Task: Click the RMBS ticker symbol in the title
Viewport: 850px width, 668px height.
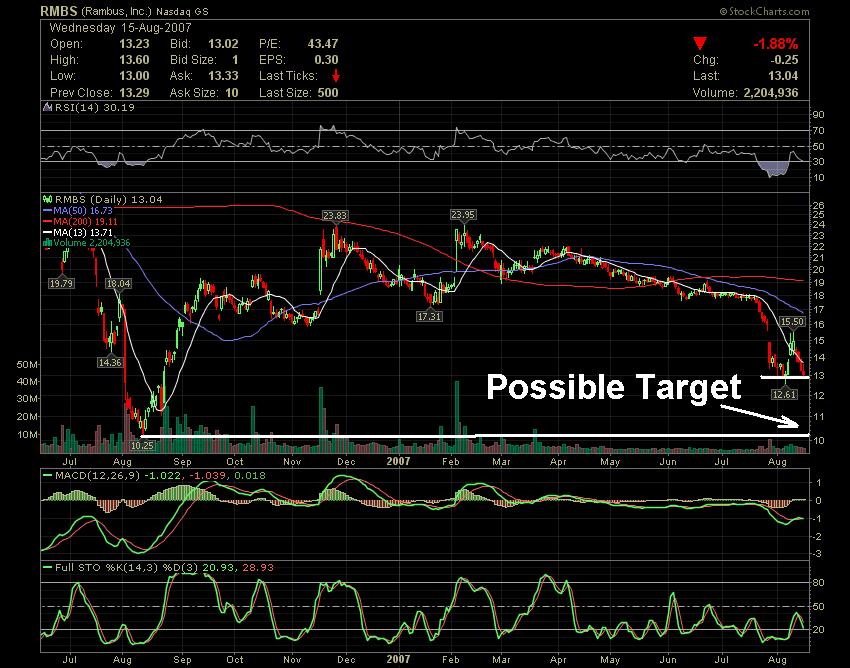Action: [59, 11]
